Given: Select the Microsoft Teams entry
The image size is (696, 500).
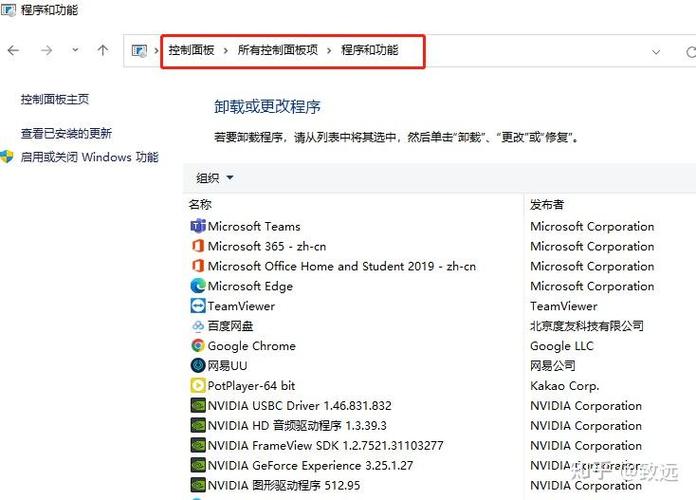Looking at the screenshot, I should [254, 226].
